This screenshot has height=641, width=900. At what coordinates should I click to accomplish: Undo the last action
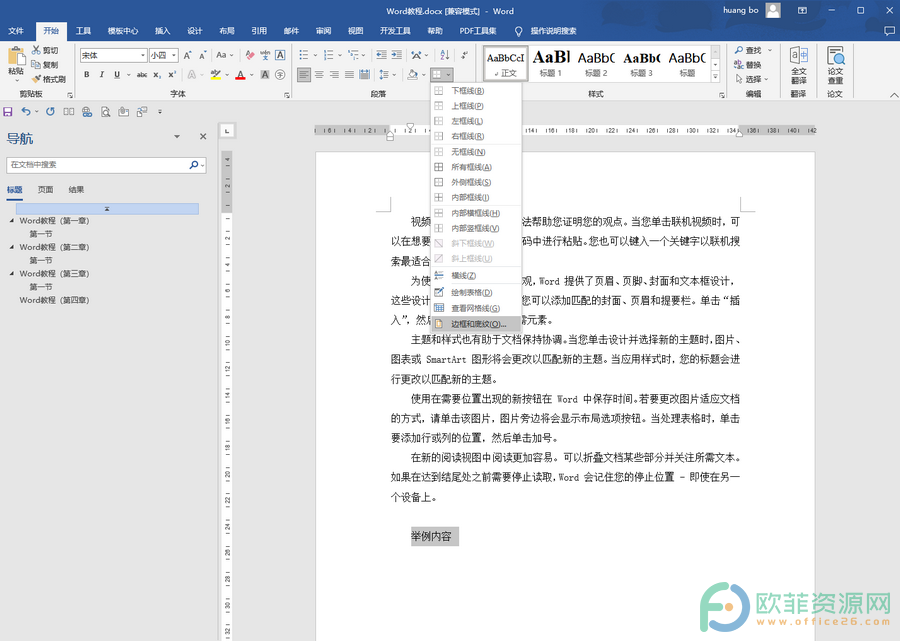point(26,112)
